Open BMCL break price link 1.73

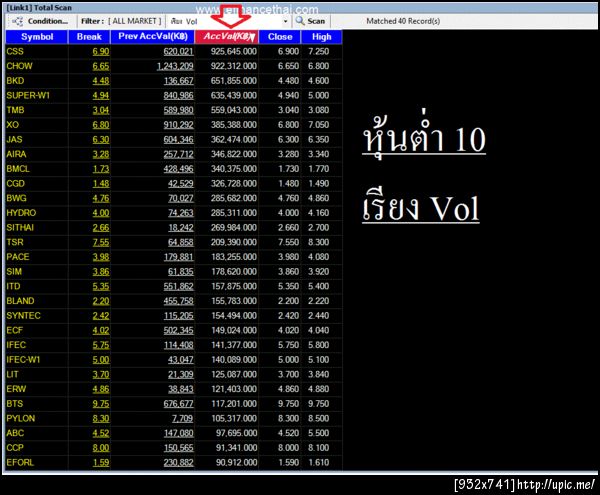tap(101, 169)
